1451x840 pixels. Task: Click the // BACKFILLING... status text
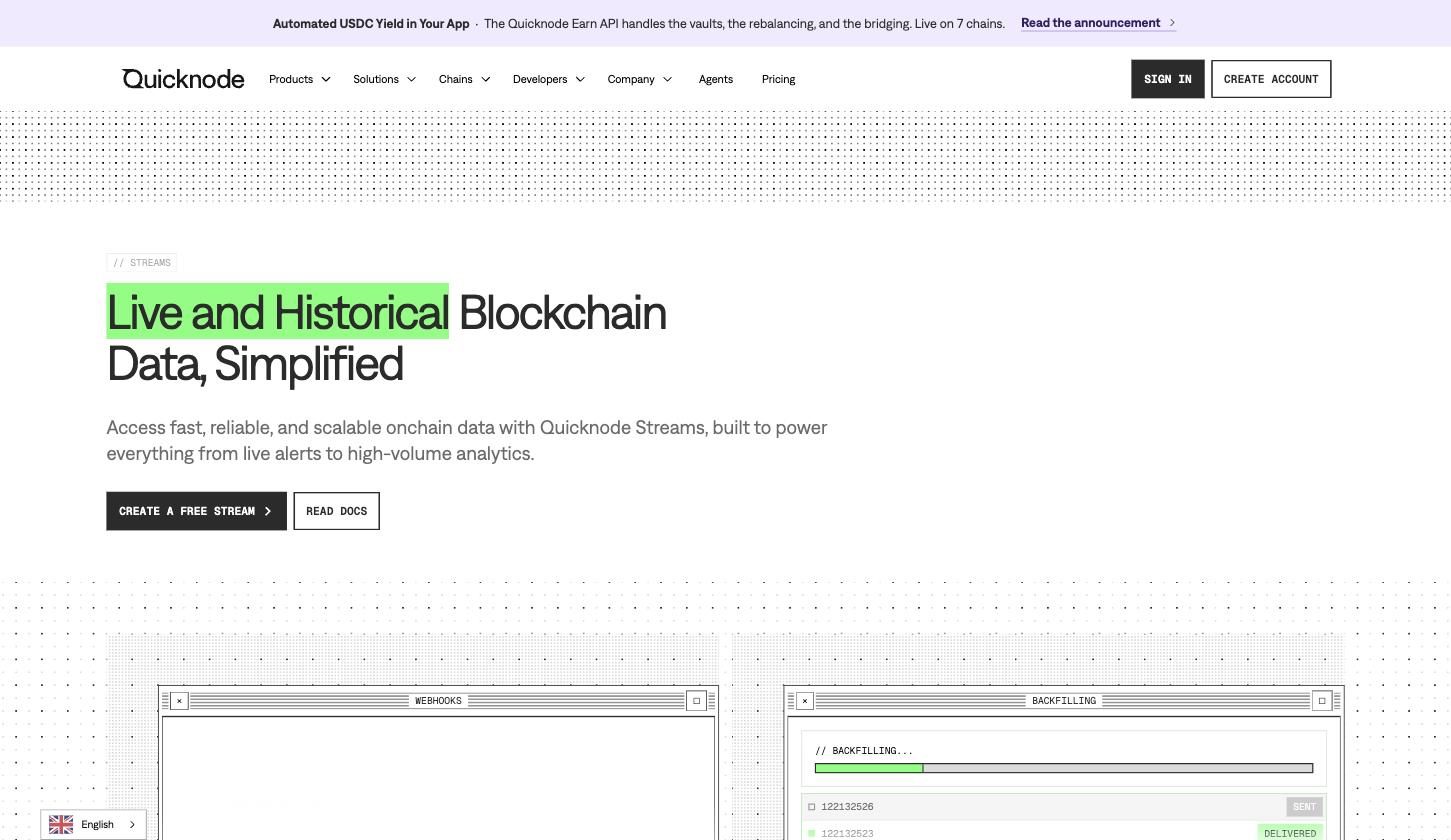[x=864, y=751]
